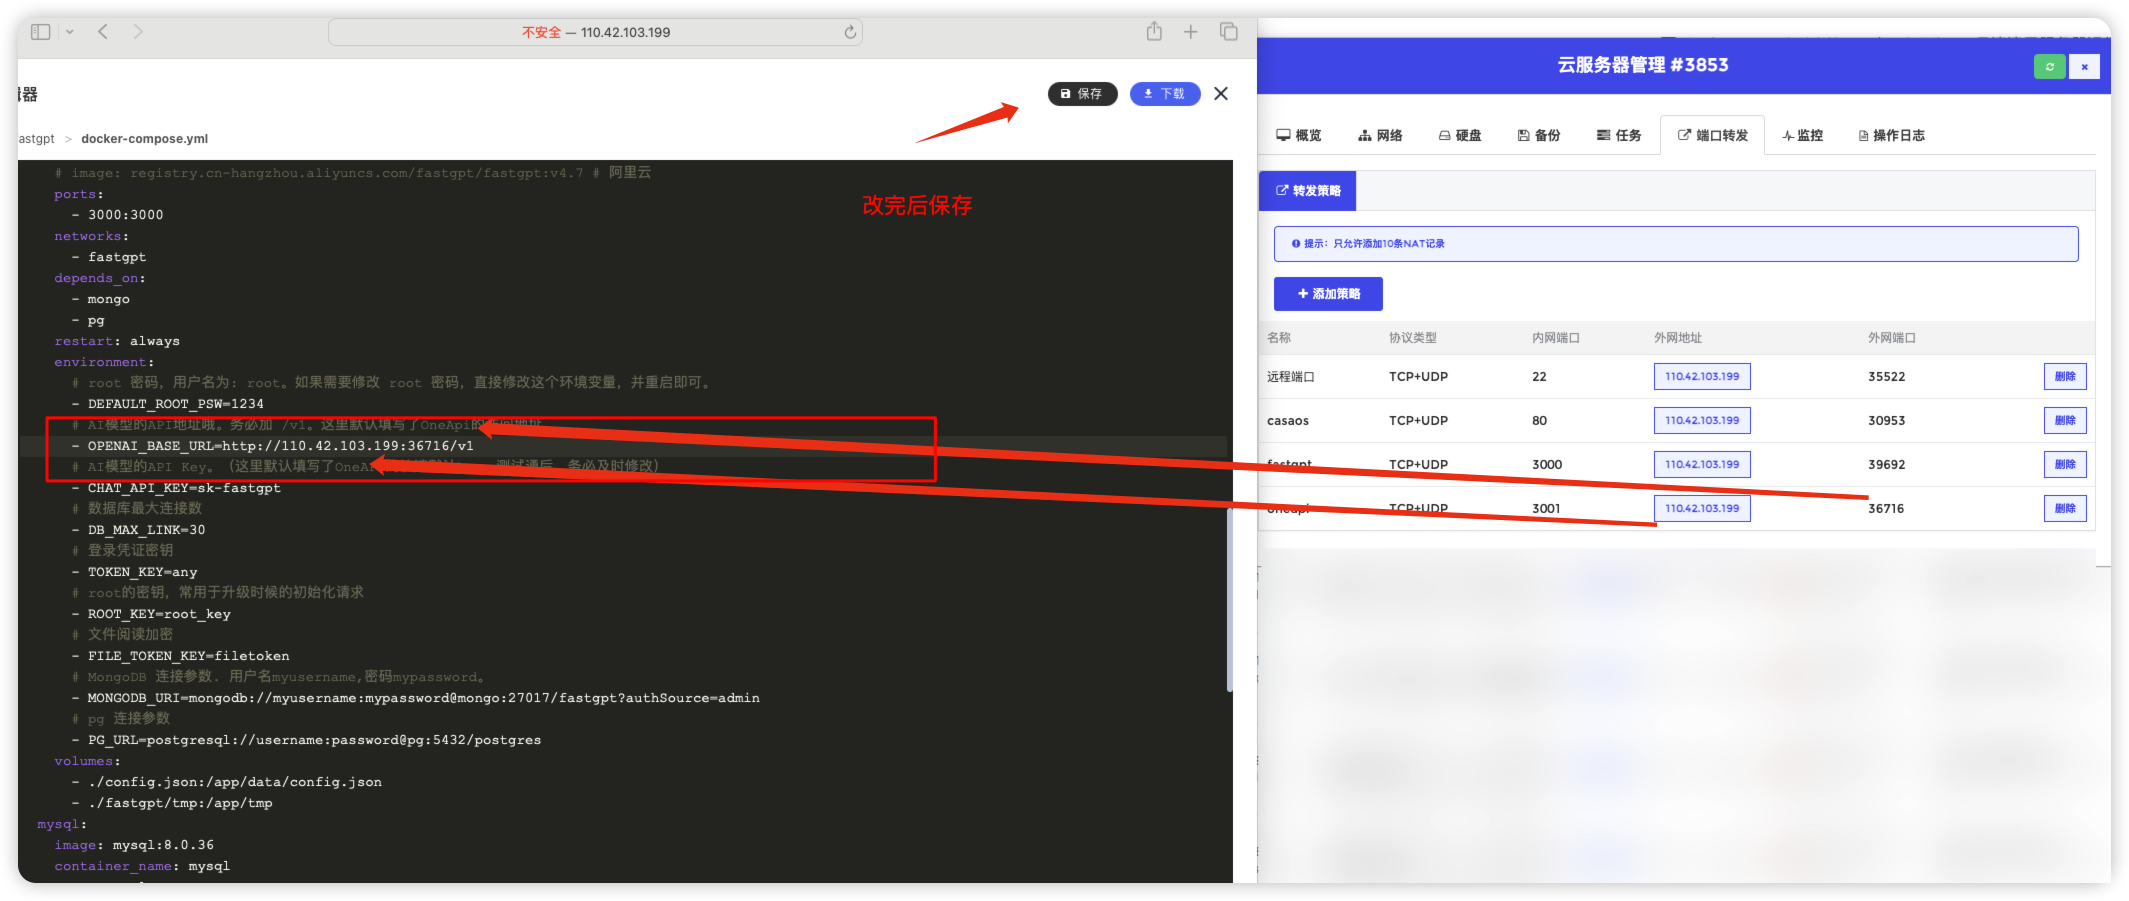Image resolution: width=2129 pixels, height=901 pixels.
Task: Reload page via address bar icon
Action: (850, 32)
